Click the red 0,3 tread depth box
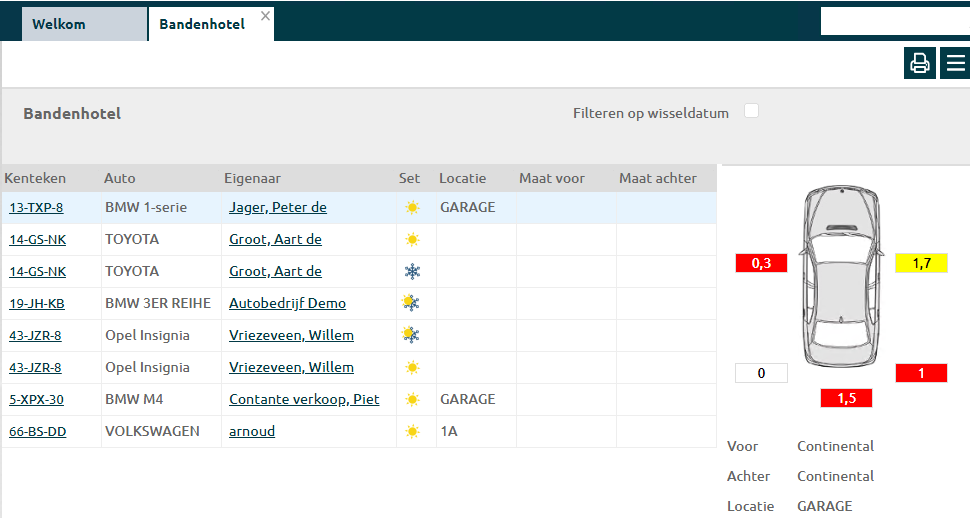 click(761, 263)
